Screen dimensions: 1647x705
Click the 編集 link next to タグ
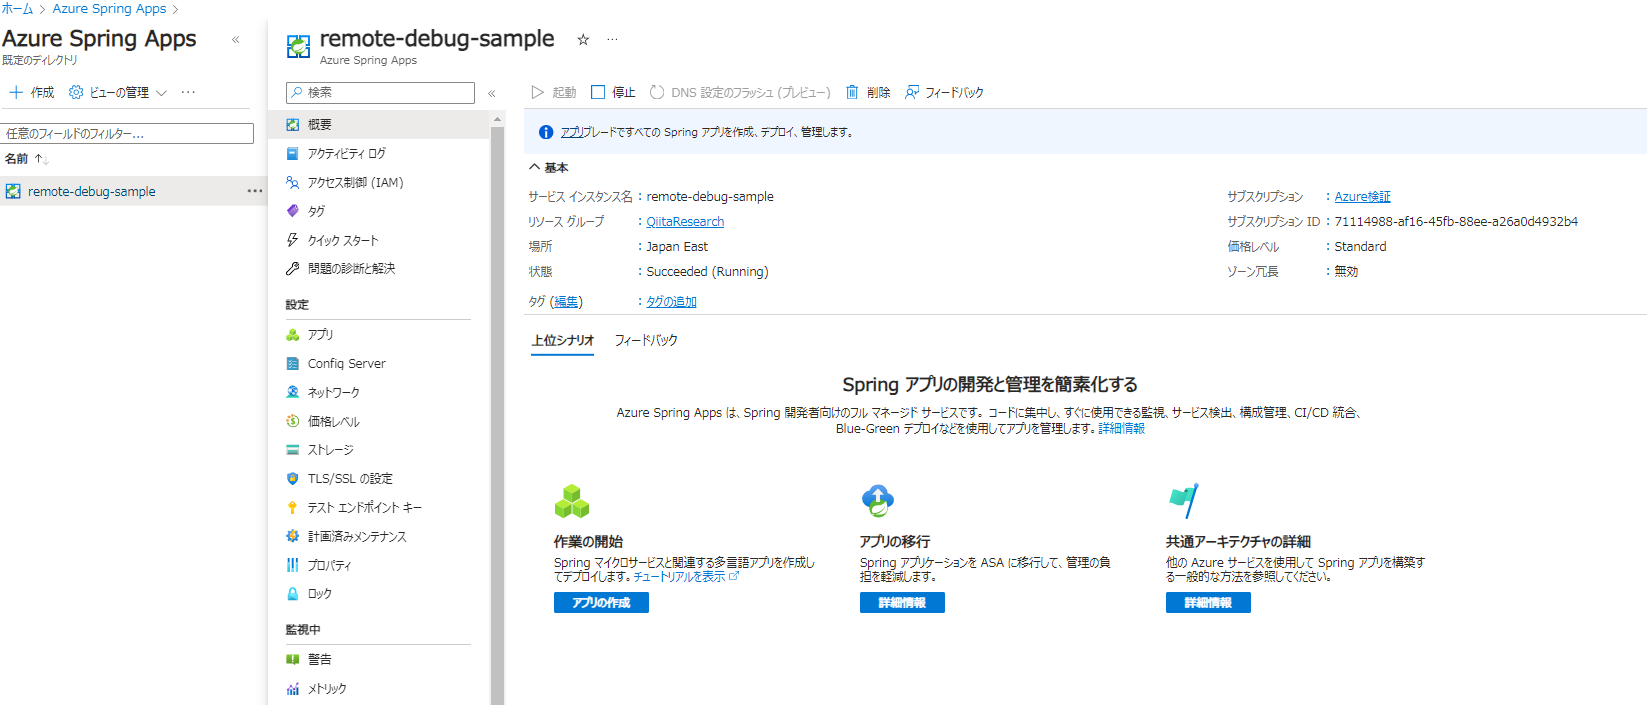click(566, 302)
